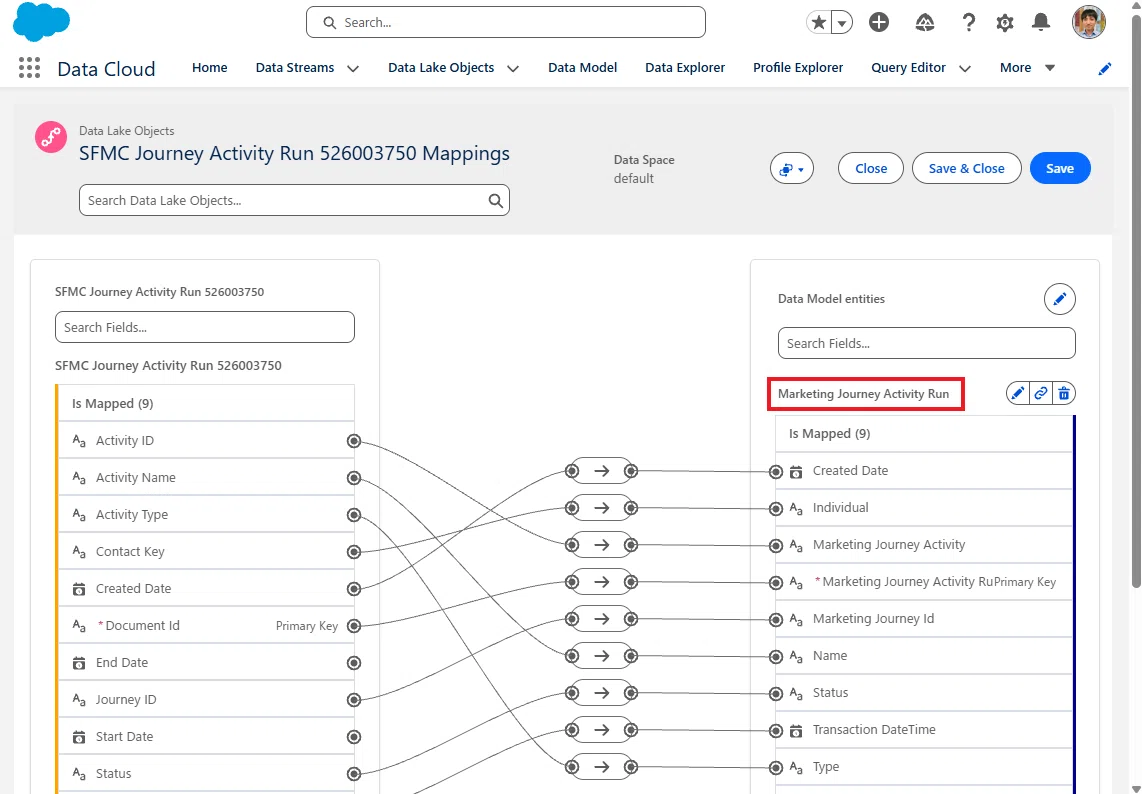Delete the Marketing Journey Activity Run mapping
The height and width of the screenshot is (794, 1142).
point(1064,393)
